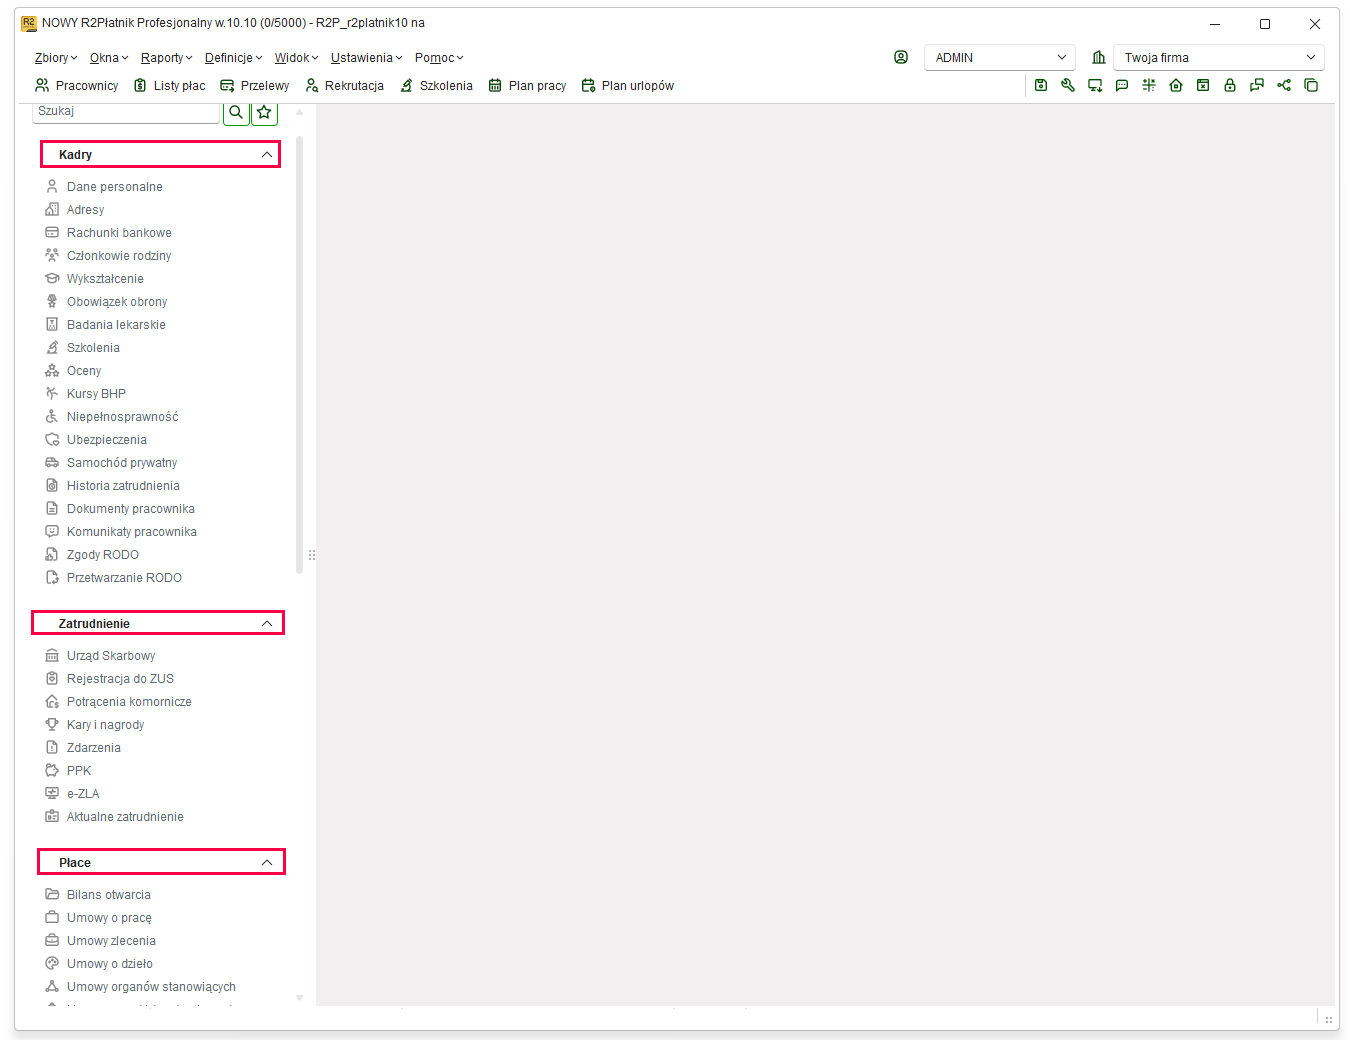The image size is (1350, 1040).
Task: Open the wrench tools icon
Action: [1068, 86]
